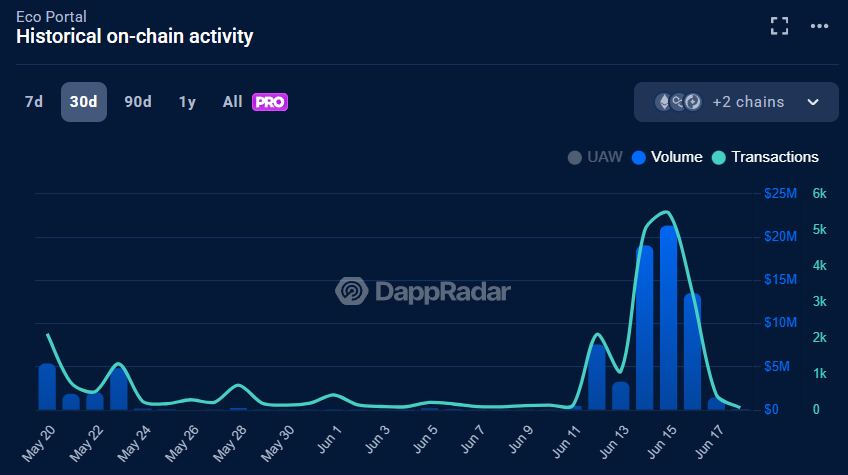This screenshot has height=475, width=848.
Task: Select the May 20 volume bar
Action: click(x=47, y=387)
